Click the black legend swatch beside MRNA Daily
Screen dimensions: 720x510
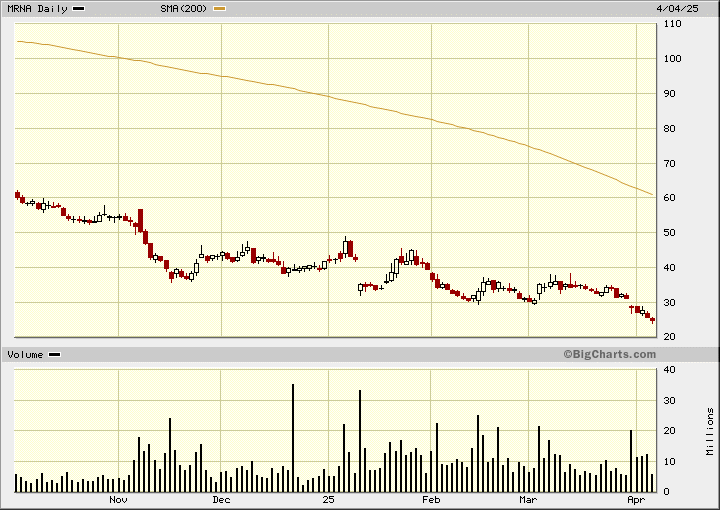79,9
